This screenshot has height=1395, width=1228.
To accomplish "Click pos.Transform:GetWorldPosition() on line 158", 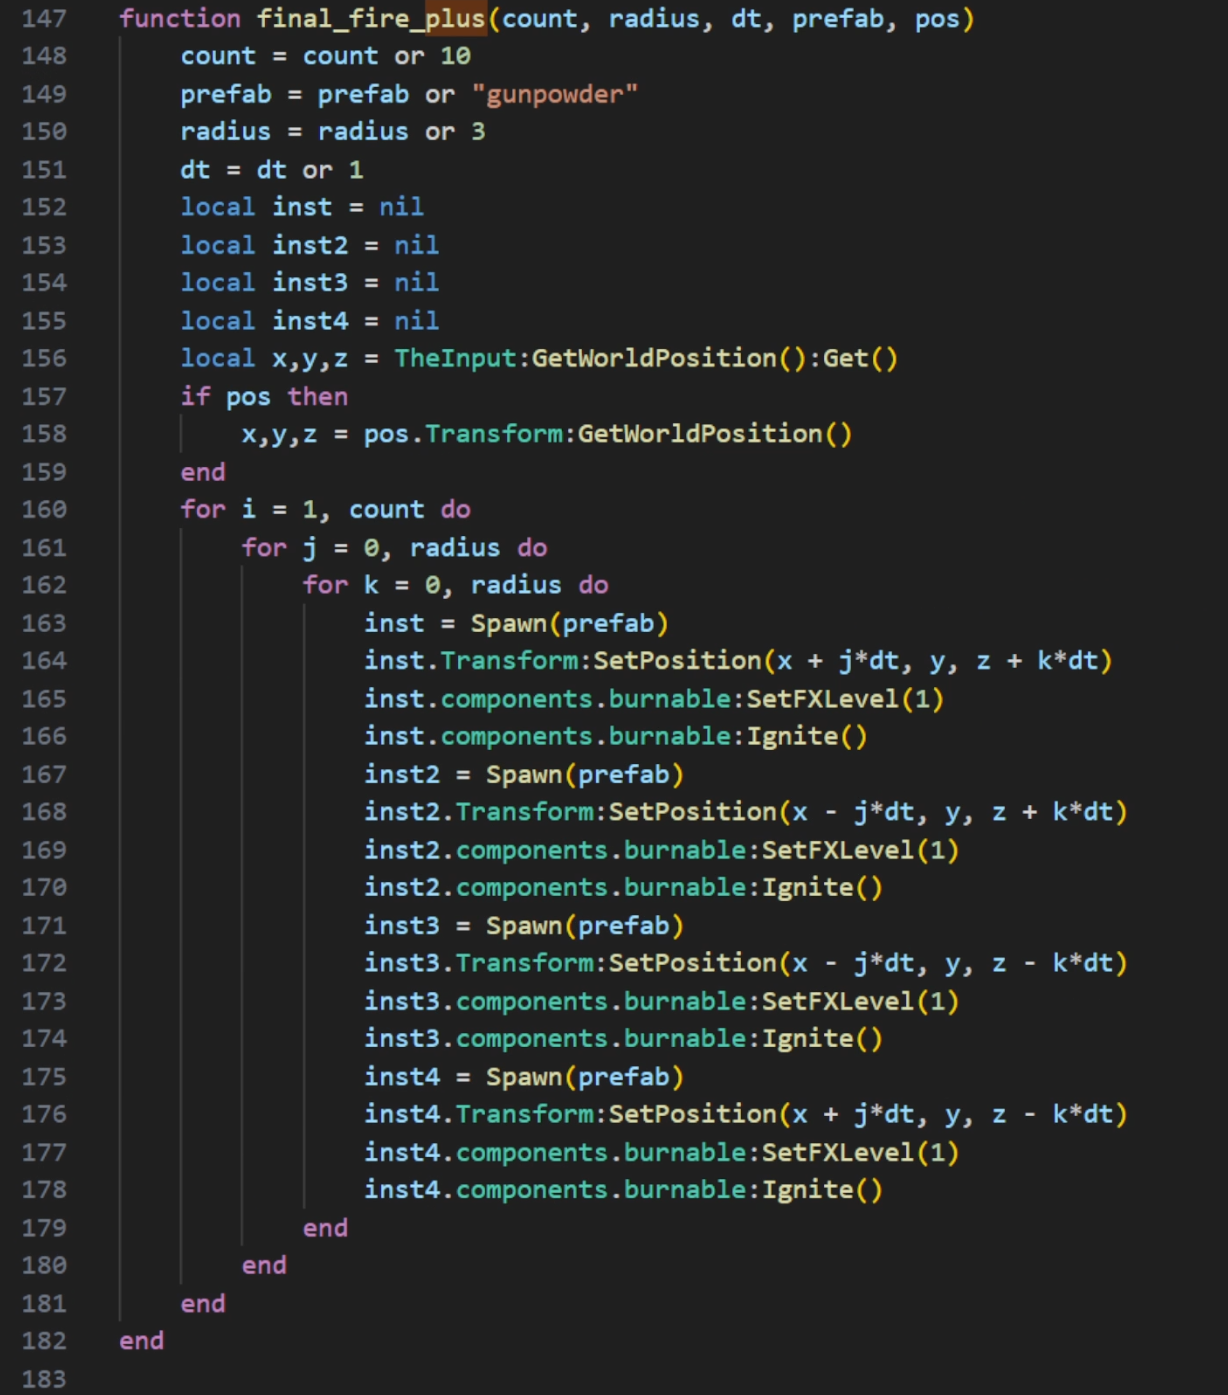I will [x=608, y=434].
